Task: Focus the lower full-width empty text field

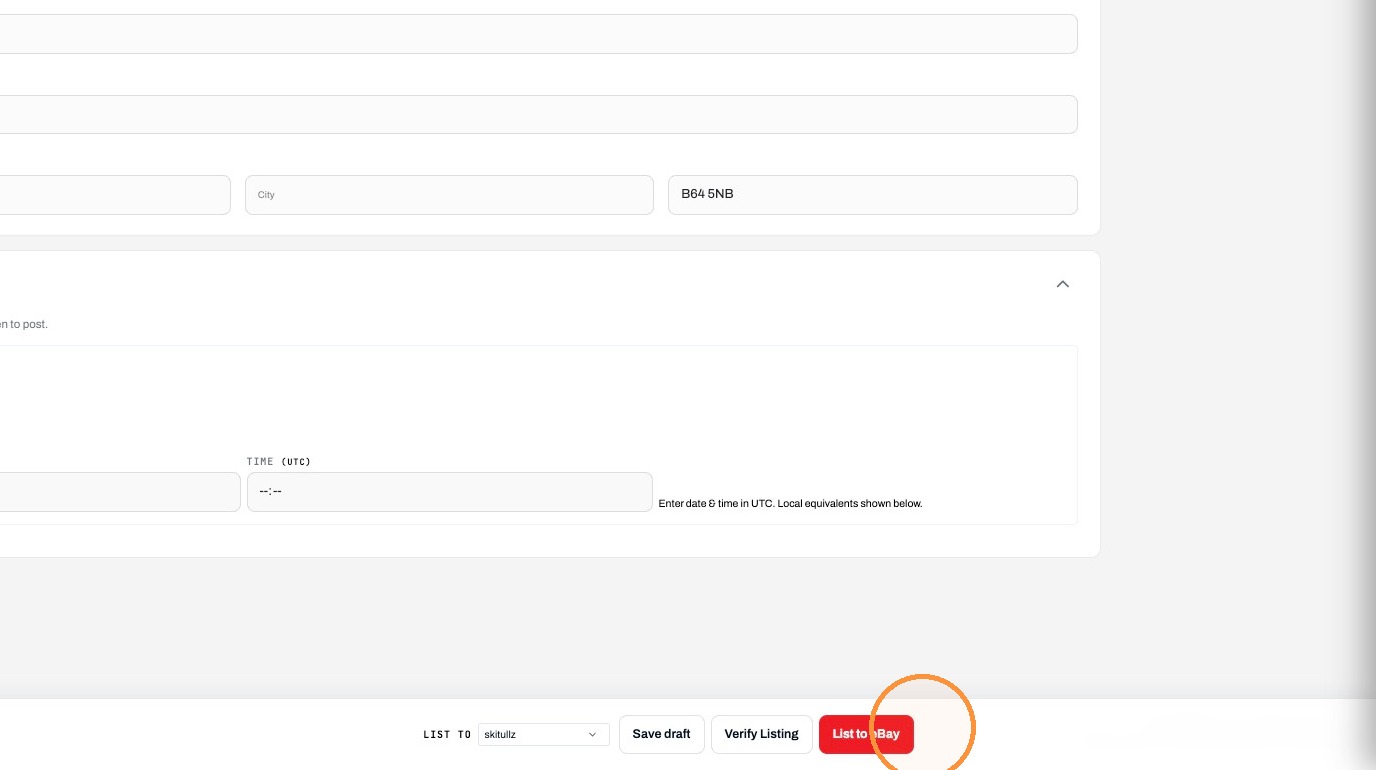Action: point(538,114)
